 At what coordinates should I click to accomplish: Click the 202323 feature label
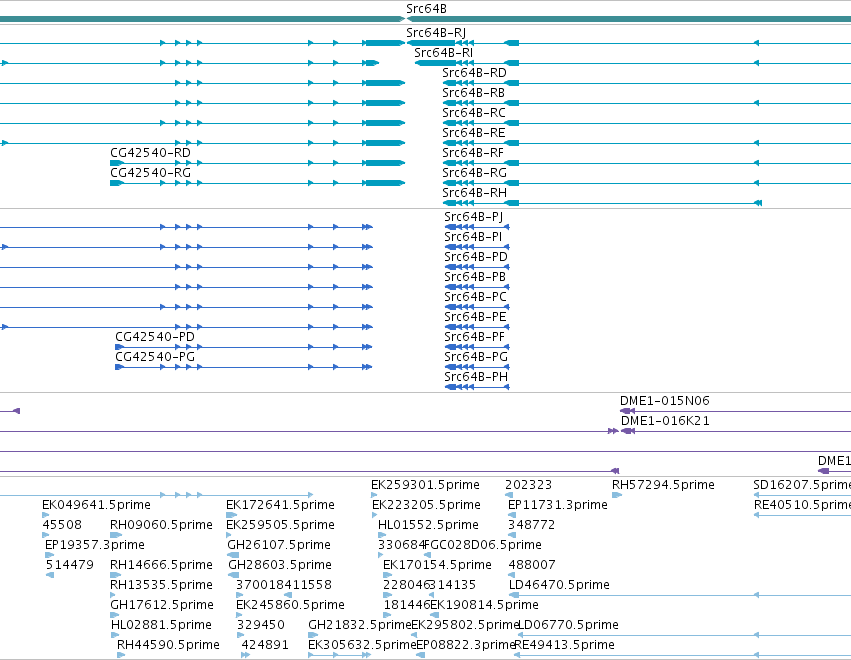[x=528, y=485]
